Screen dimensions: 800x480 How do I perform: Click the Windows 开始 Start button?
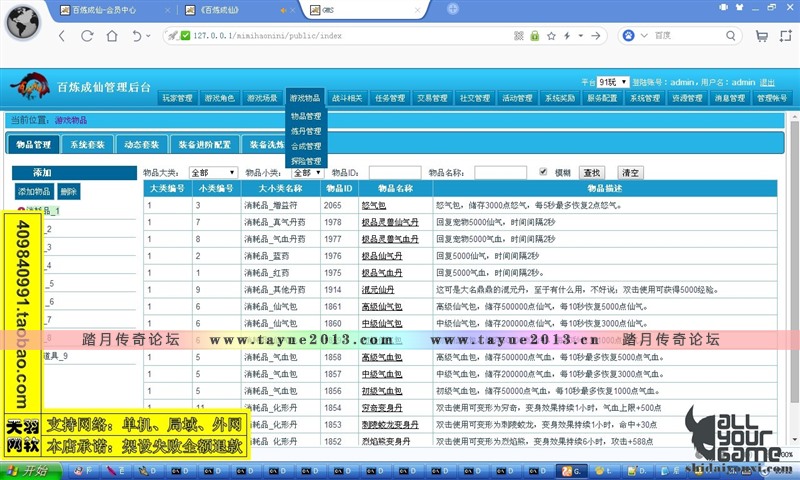pyautogui.click(x=28, y=470)
